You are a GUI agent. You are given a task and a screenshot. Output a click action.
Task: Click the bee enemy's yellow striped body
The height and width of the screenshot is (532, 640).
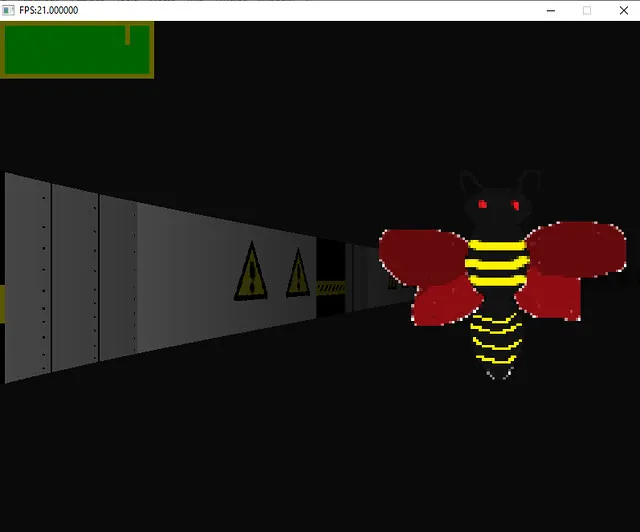(x=497, y=263)
